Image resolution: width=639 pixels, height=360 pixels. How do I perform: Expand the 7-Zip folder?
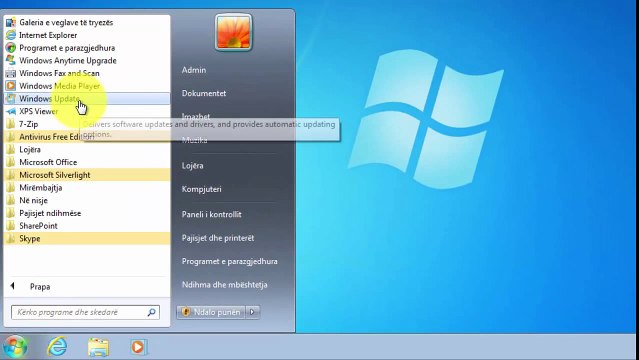point(87,124)
